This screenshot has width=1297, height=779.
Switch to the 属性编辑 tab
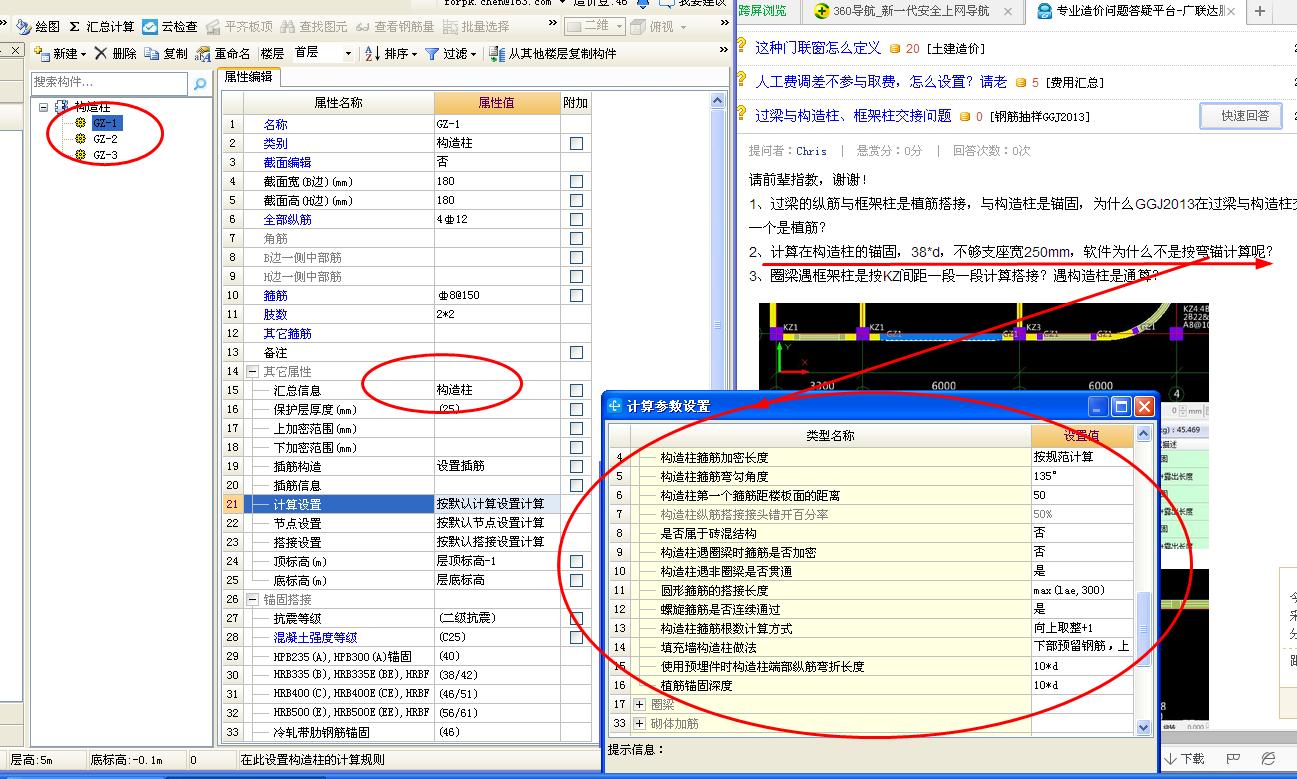point(248,76)
